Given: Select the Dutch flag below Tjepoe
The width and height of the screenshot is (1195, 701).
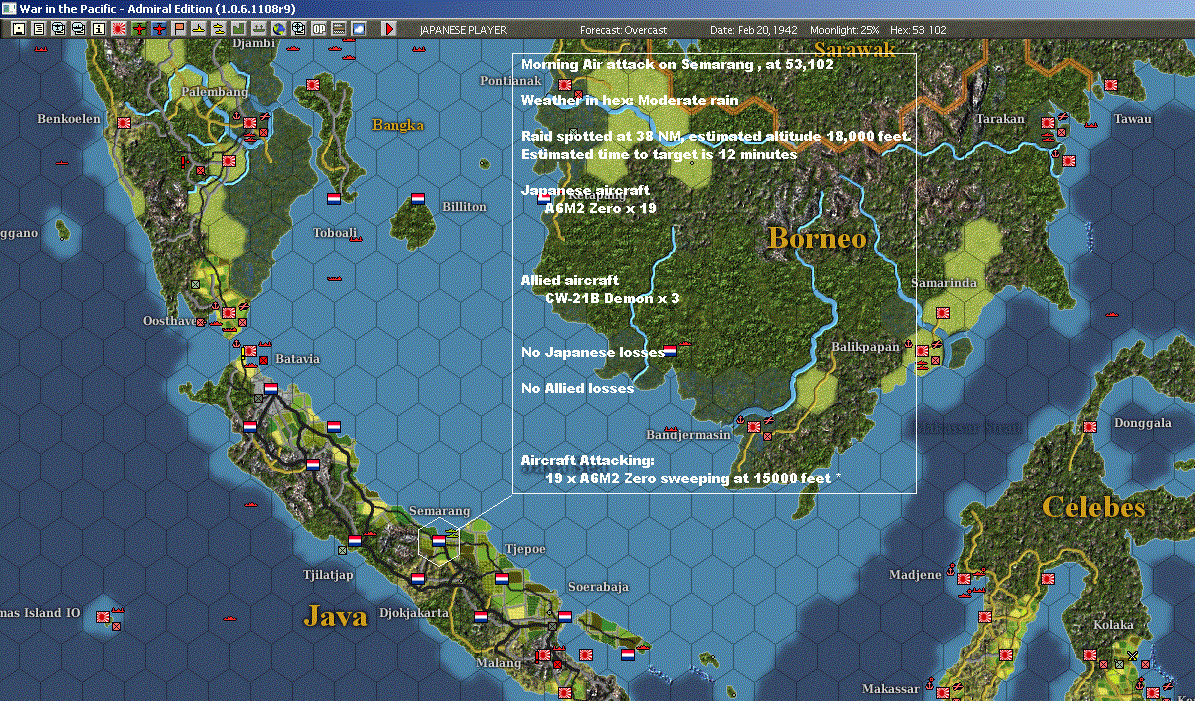Looking at the screenshot, I should click(x=501, y=579).
